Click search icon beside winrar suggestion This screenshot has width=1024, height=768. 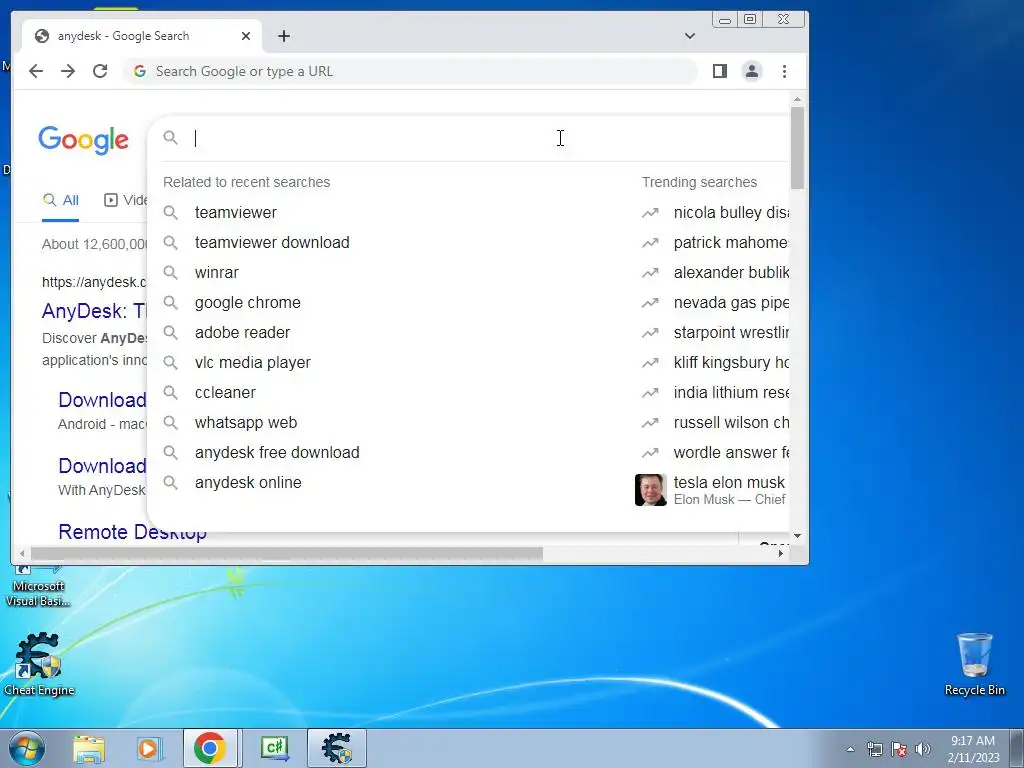[x=170, y=272]
